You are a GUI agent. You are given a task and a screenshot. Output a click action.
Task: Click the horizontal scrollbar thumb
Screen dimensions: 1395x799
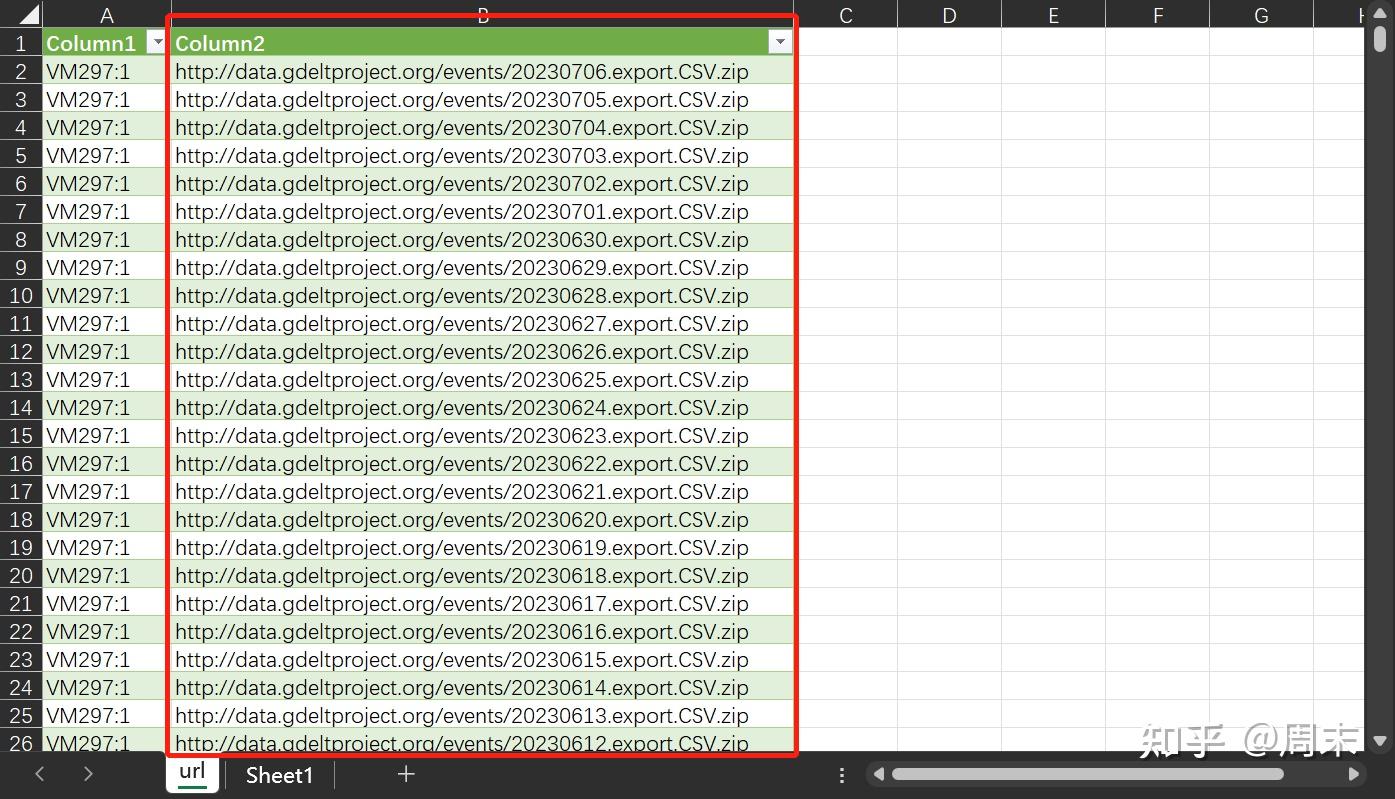tap(1087, 774)
